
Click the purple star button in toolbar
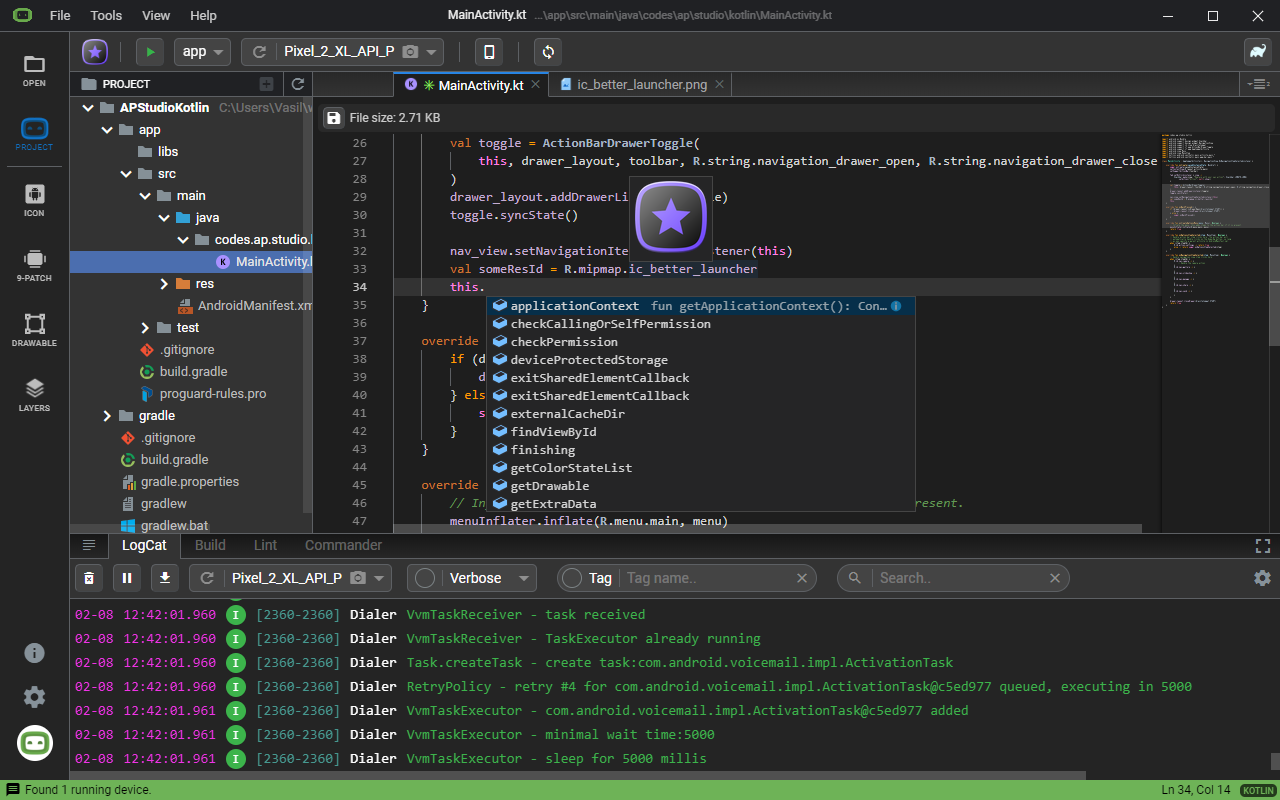95,52
